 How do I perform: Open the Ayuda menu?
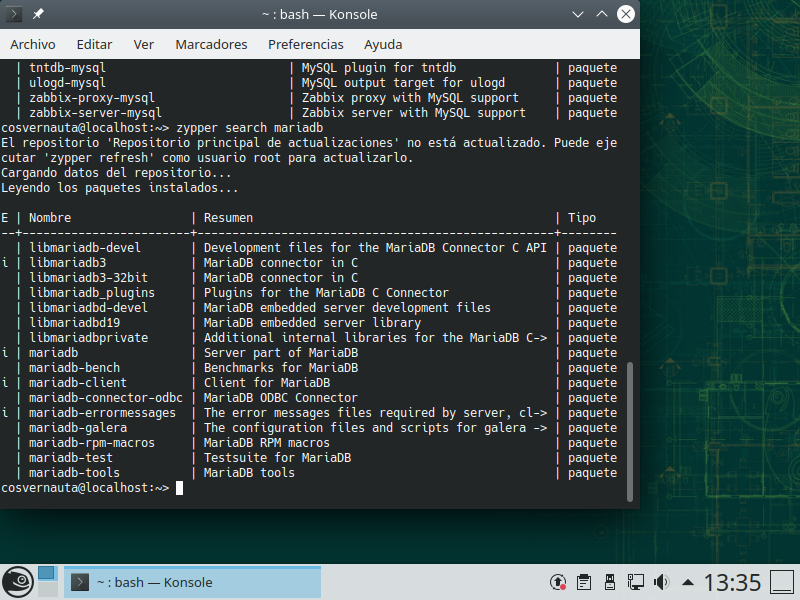pyautogui.click(x=383, y=44)
